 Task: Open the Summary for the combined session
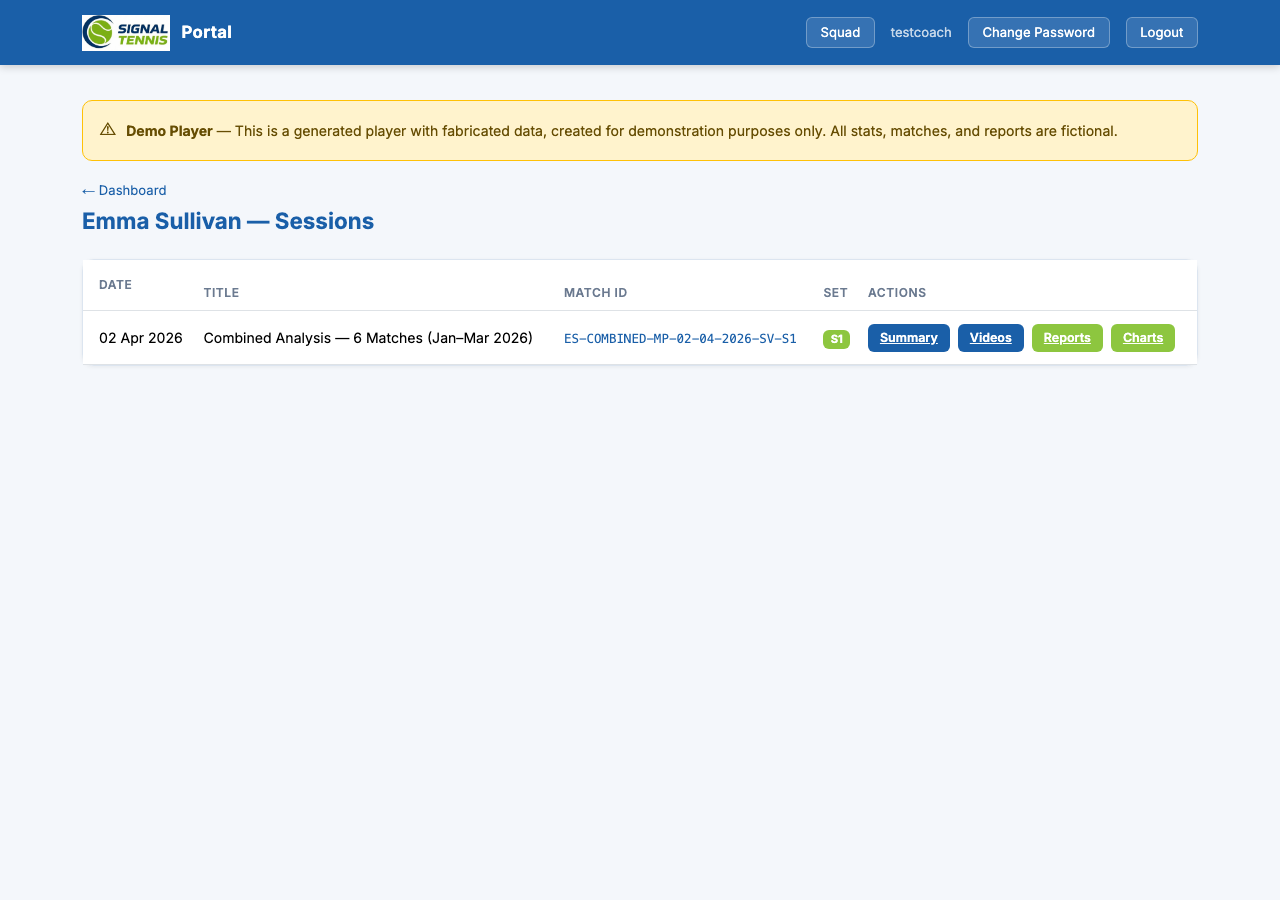pyautogui.click(x=908, y=338)
